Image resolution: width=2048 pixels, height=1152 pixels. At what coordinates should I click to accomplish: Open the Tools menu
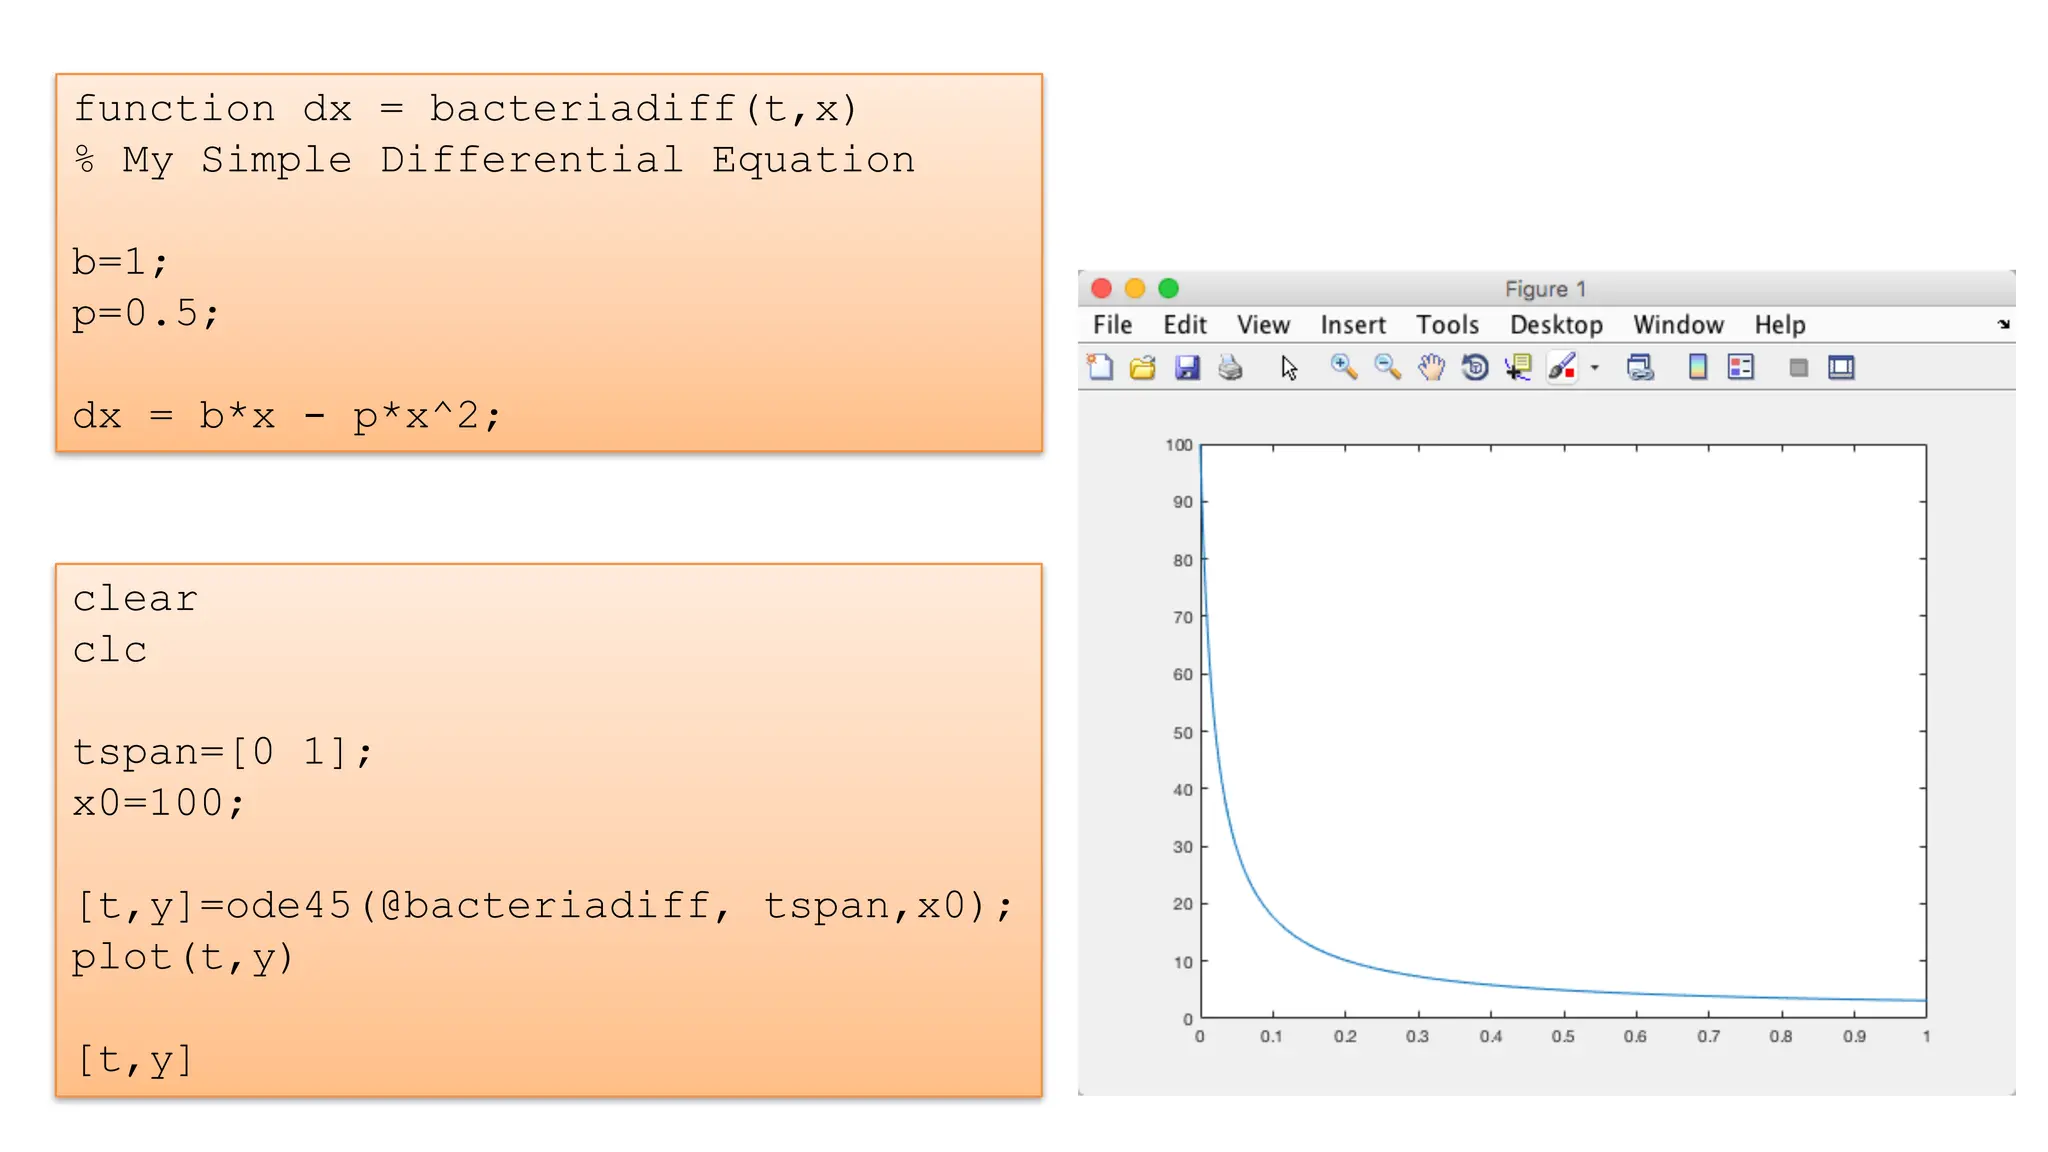point(1447,325)
